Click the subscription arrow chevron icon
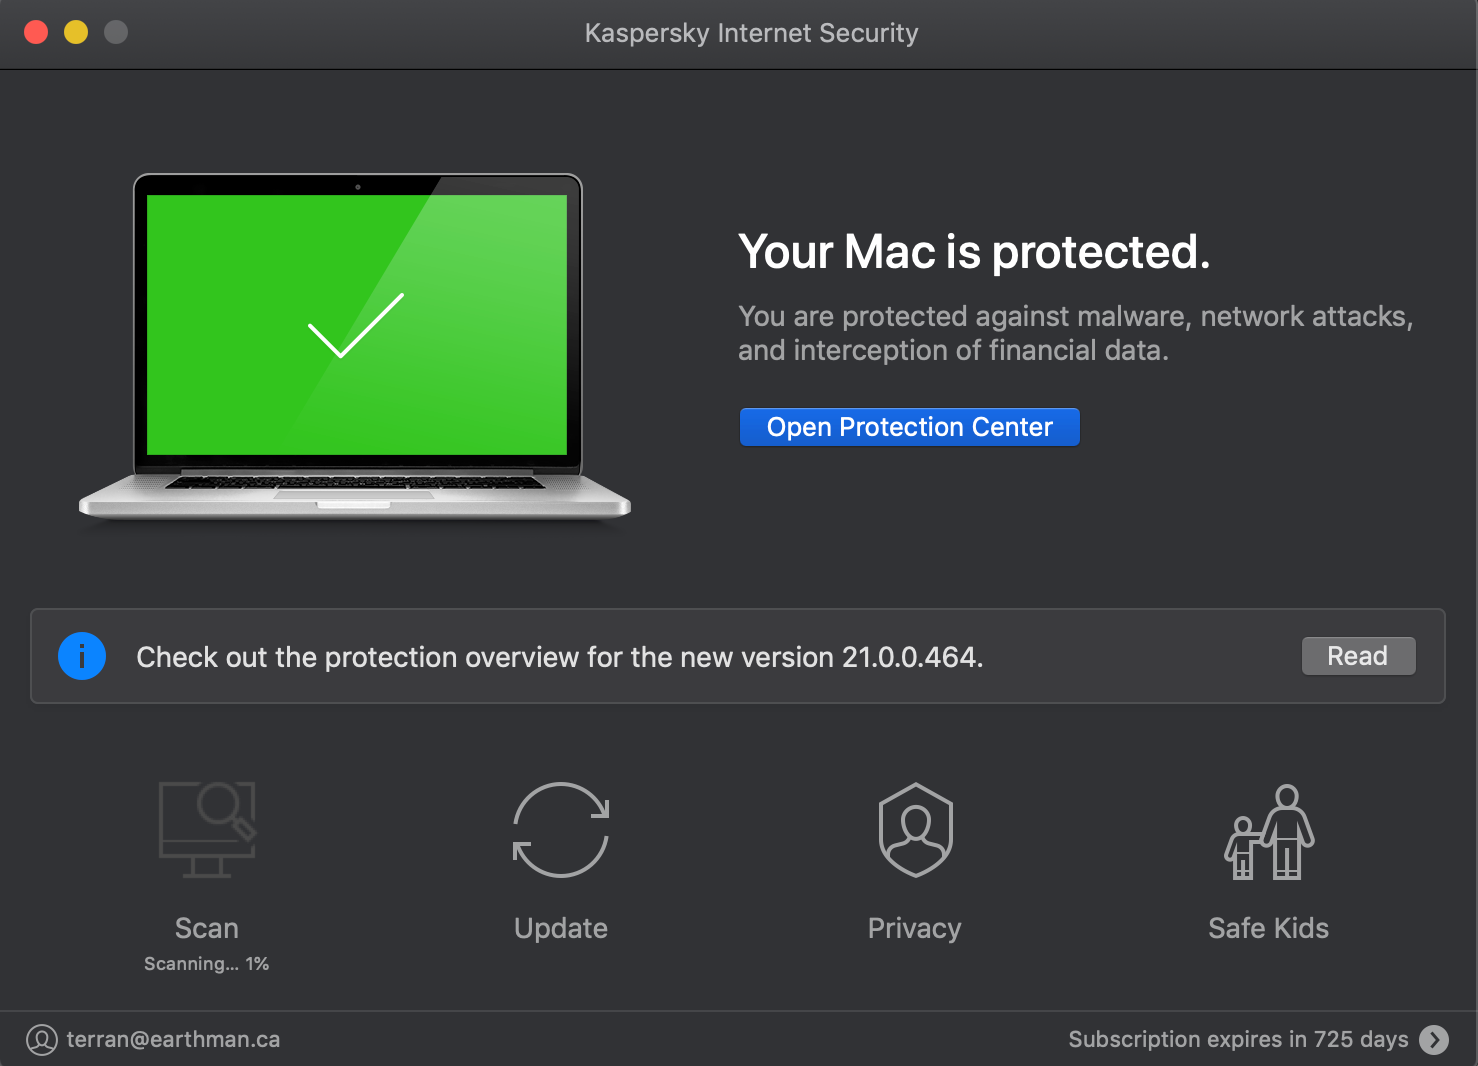1478x1066 pixels. pos(1434,1040)
